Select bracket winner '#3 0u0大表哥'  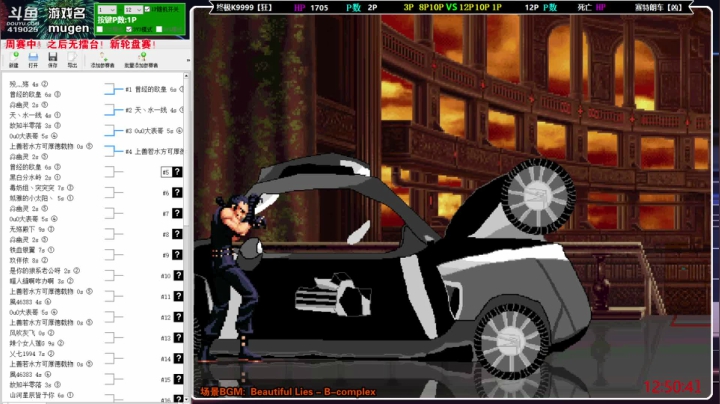[154, 131]
